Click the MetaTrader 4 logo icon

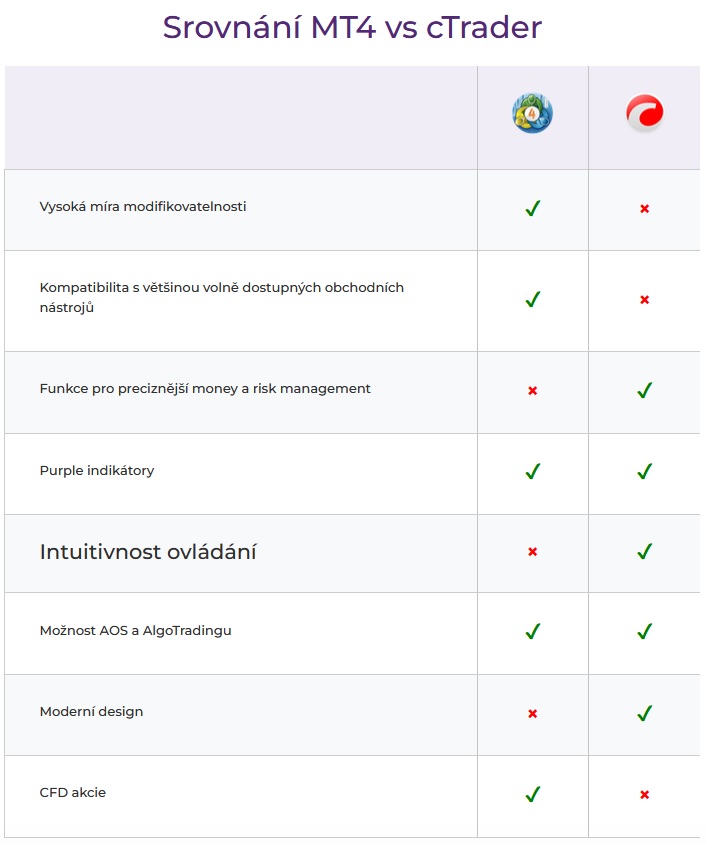532,113
